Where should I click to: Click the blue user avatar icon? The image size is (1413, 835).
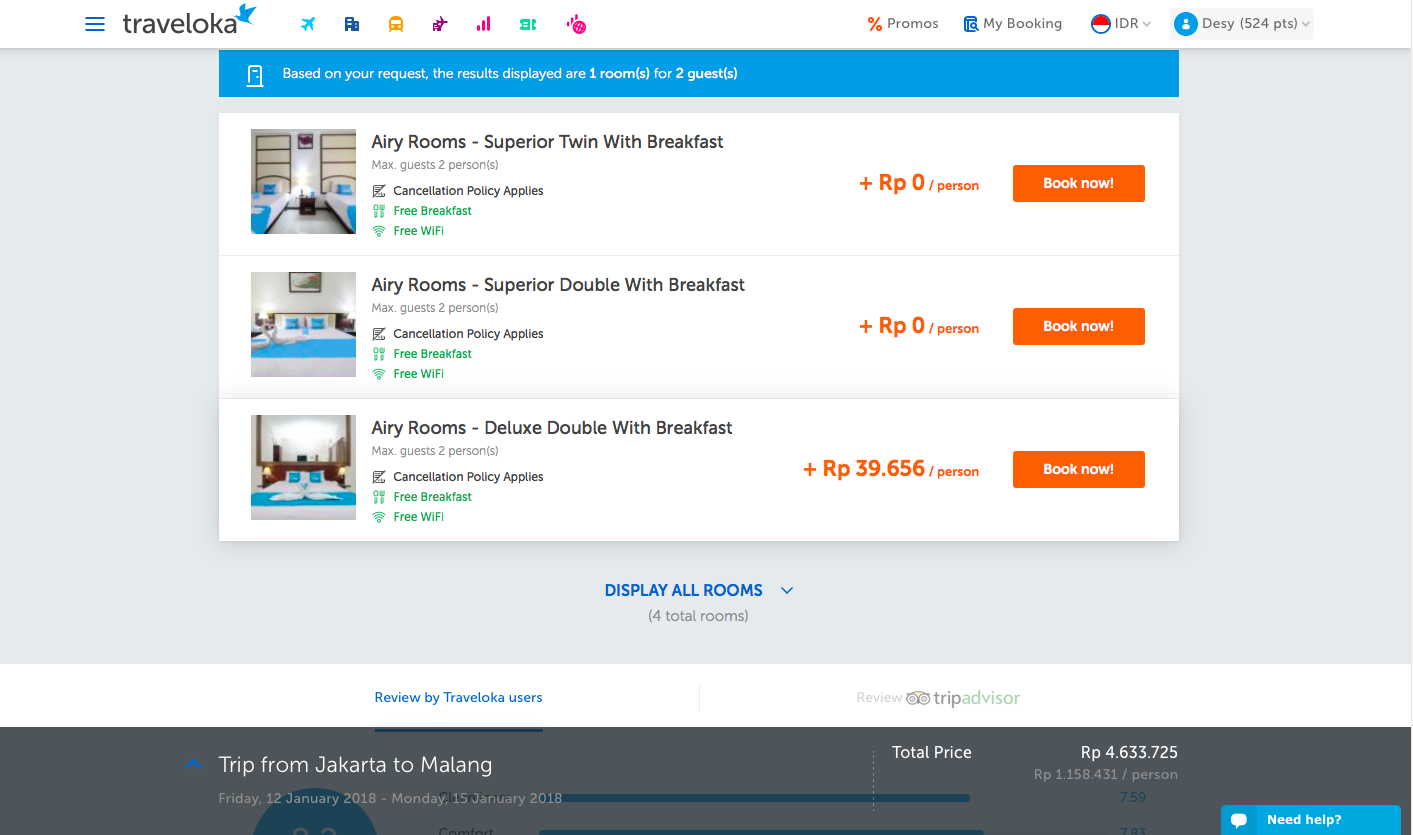[1186, 24]
